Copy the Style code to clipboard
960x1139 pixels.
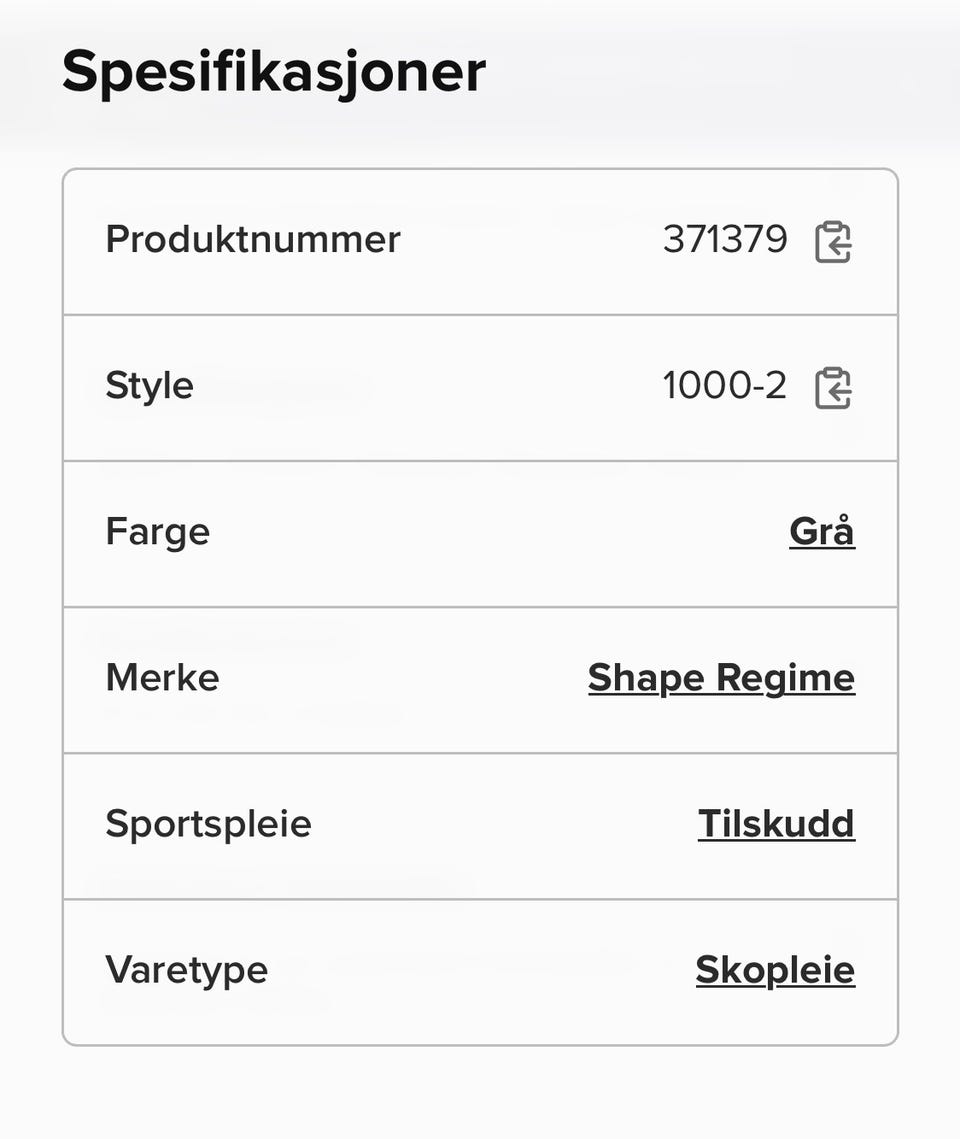click(832, 388)
